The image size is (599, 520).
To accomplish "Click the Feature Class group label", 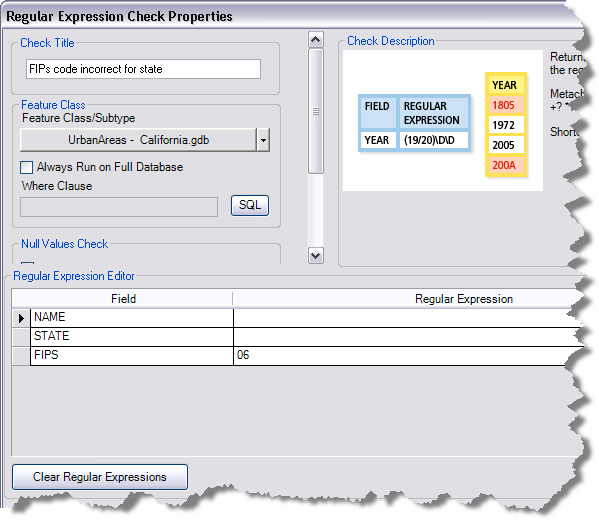I will point(53,105).
